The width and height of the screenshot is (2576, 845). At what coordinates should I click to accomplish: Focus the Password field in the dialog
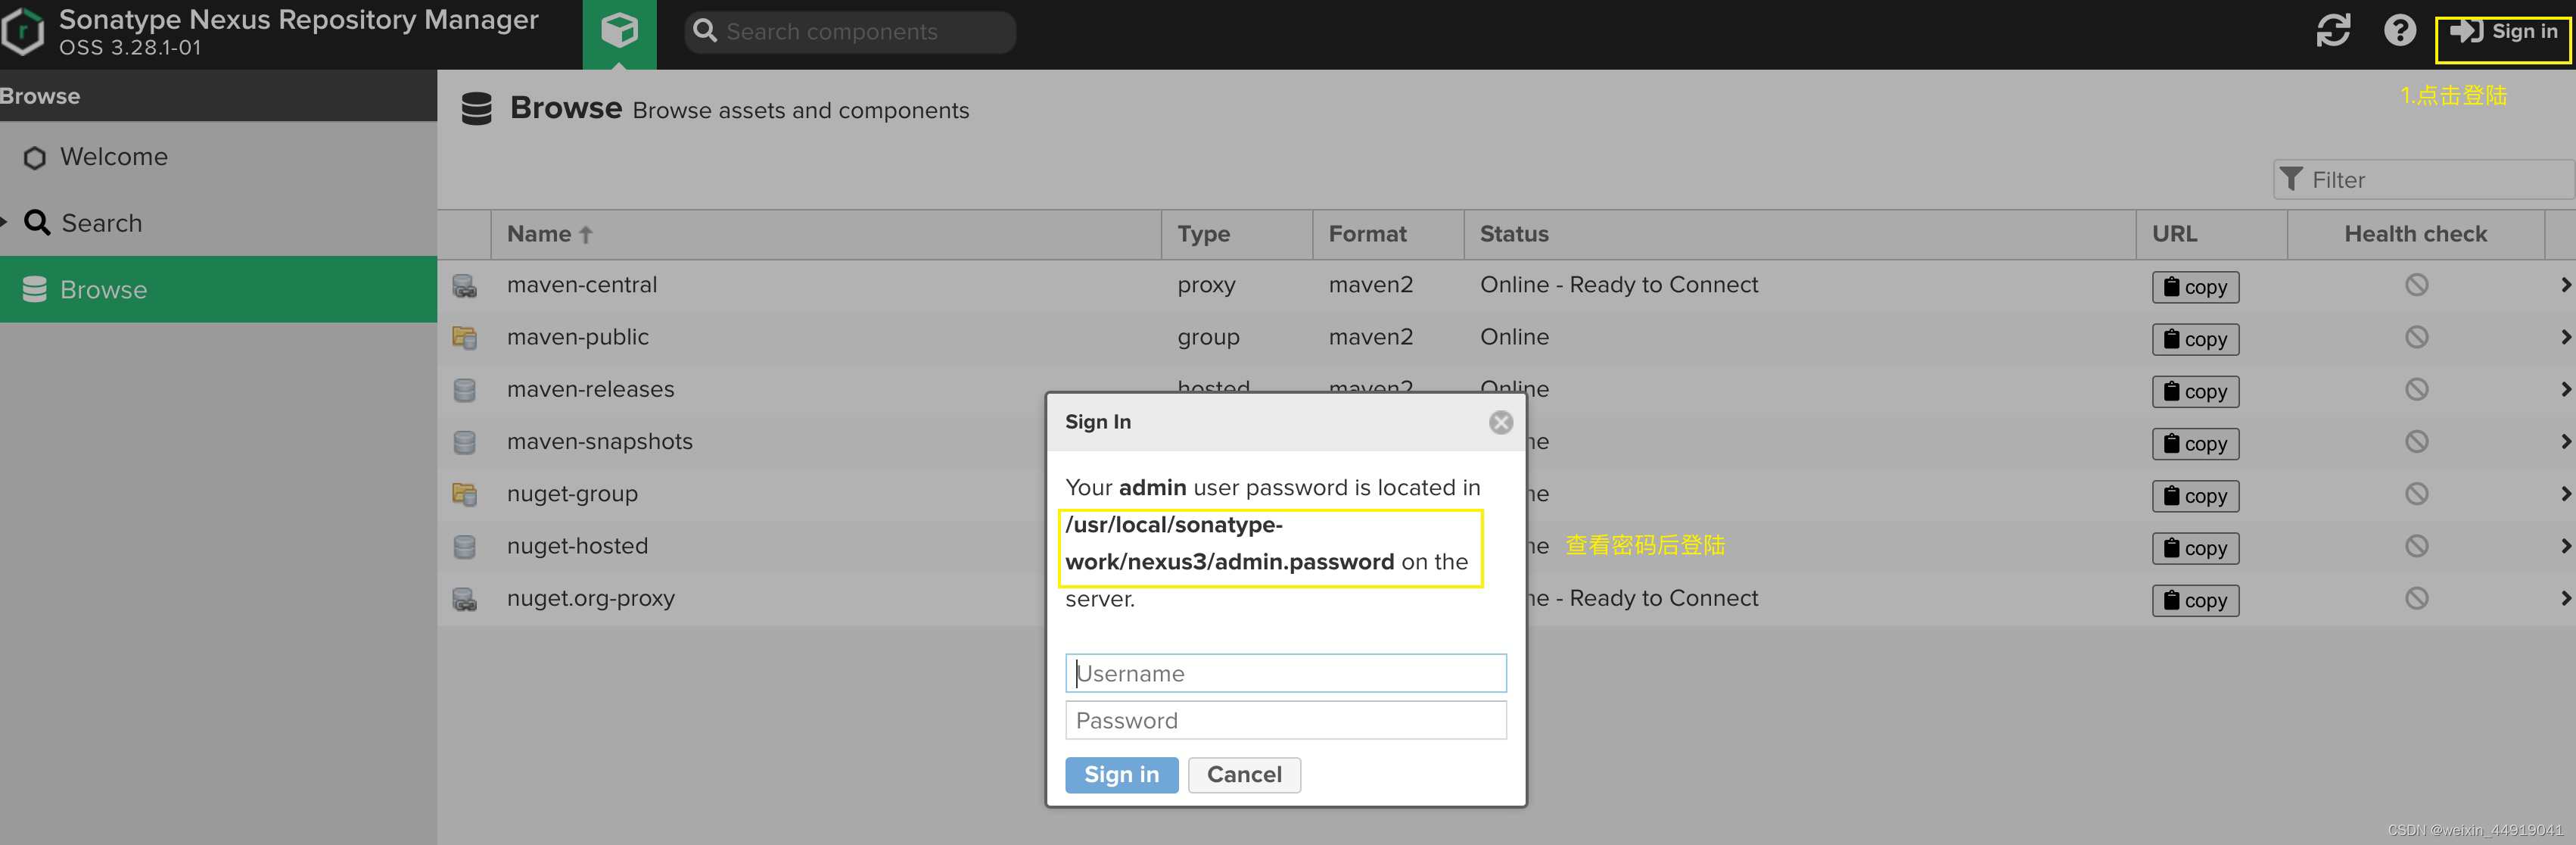click(x=1285, y=720)
